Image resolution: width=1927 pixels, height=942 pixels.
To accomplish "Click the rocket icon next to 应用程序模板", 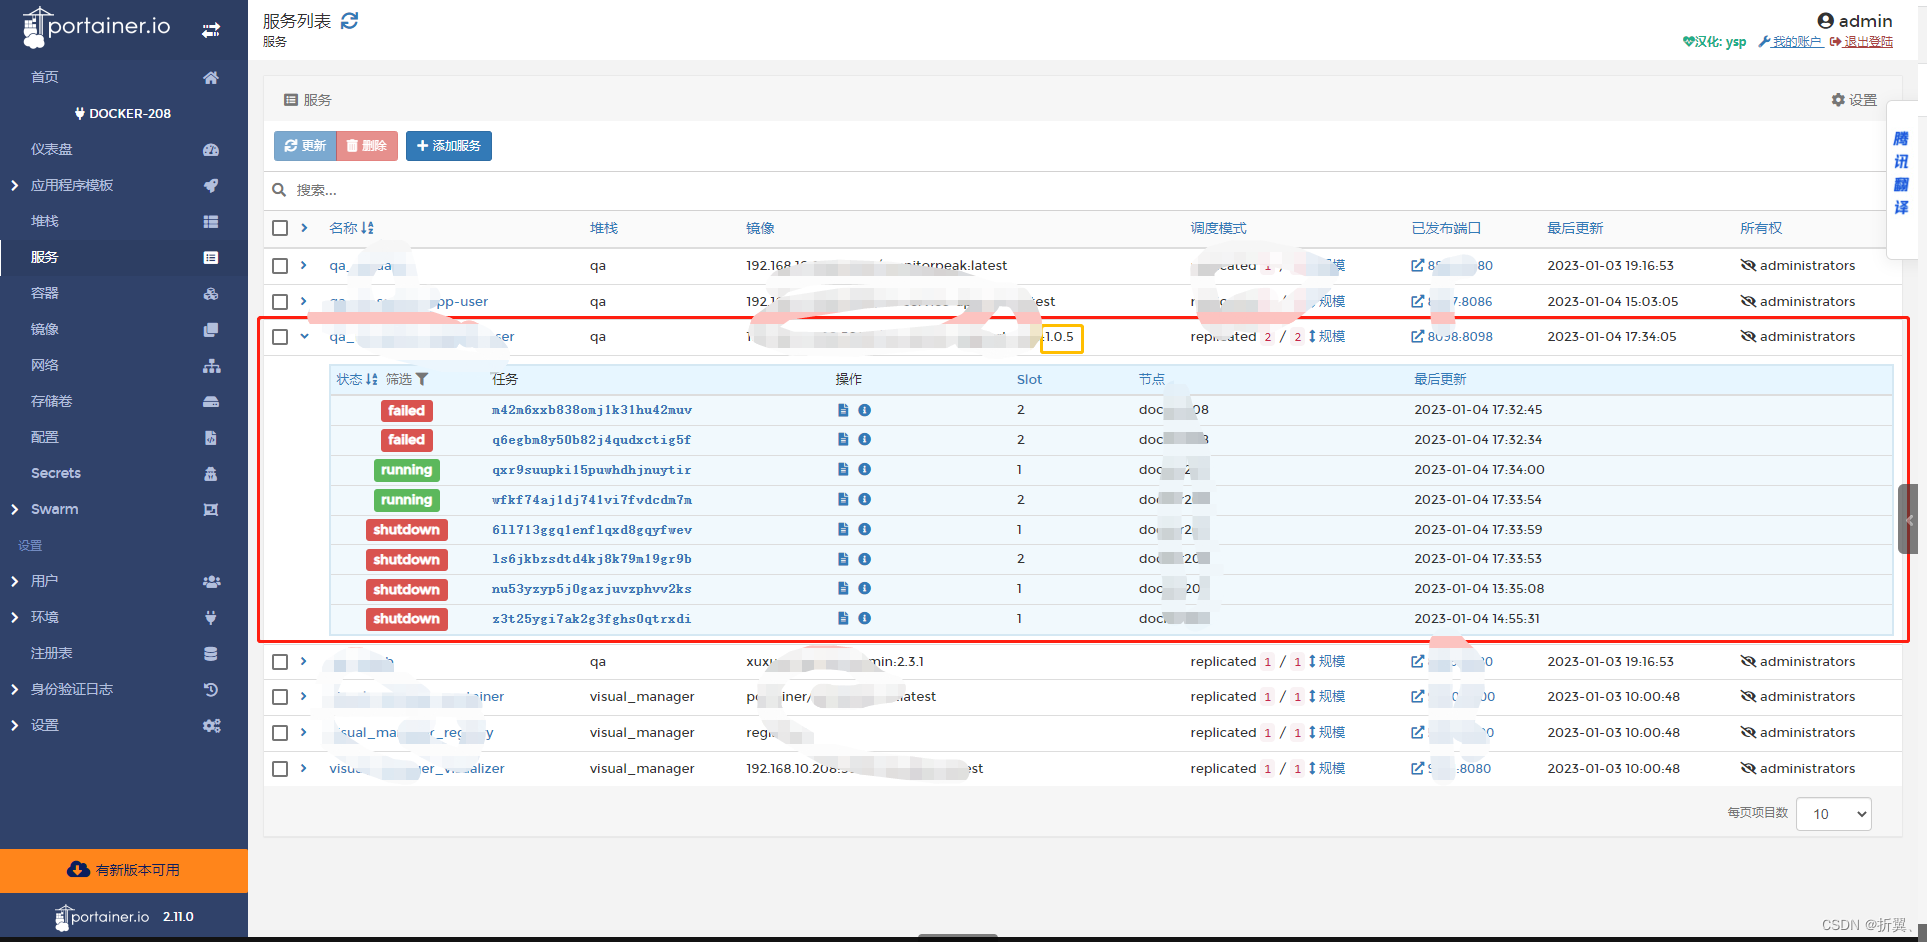I will tap(211, 185).
